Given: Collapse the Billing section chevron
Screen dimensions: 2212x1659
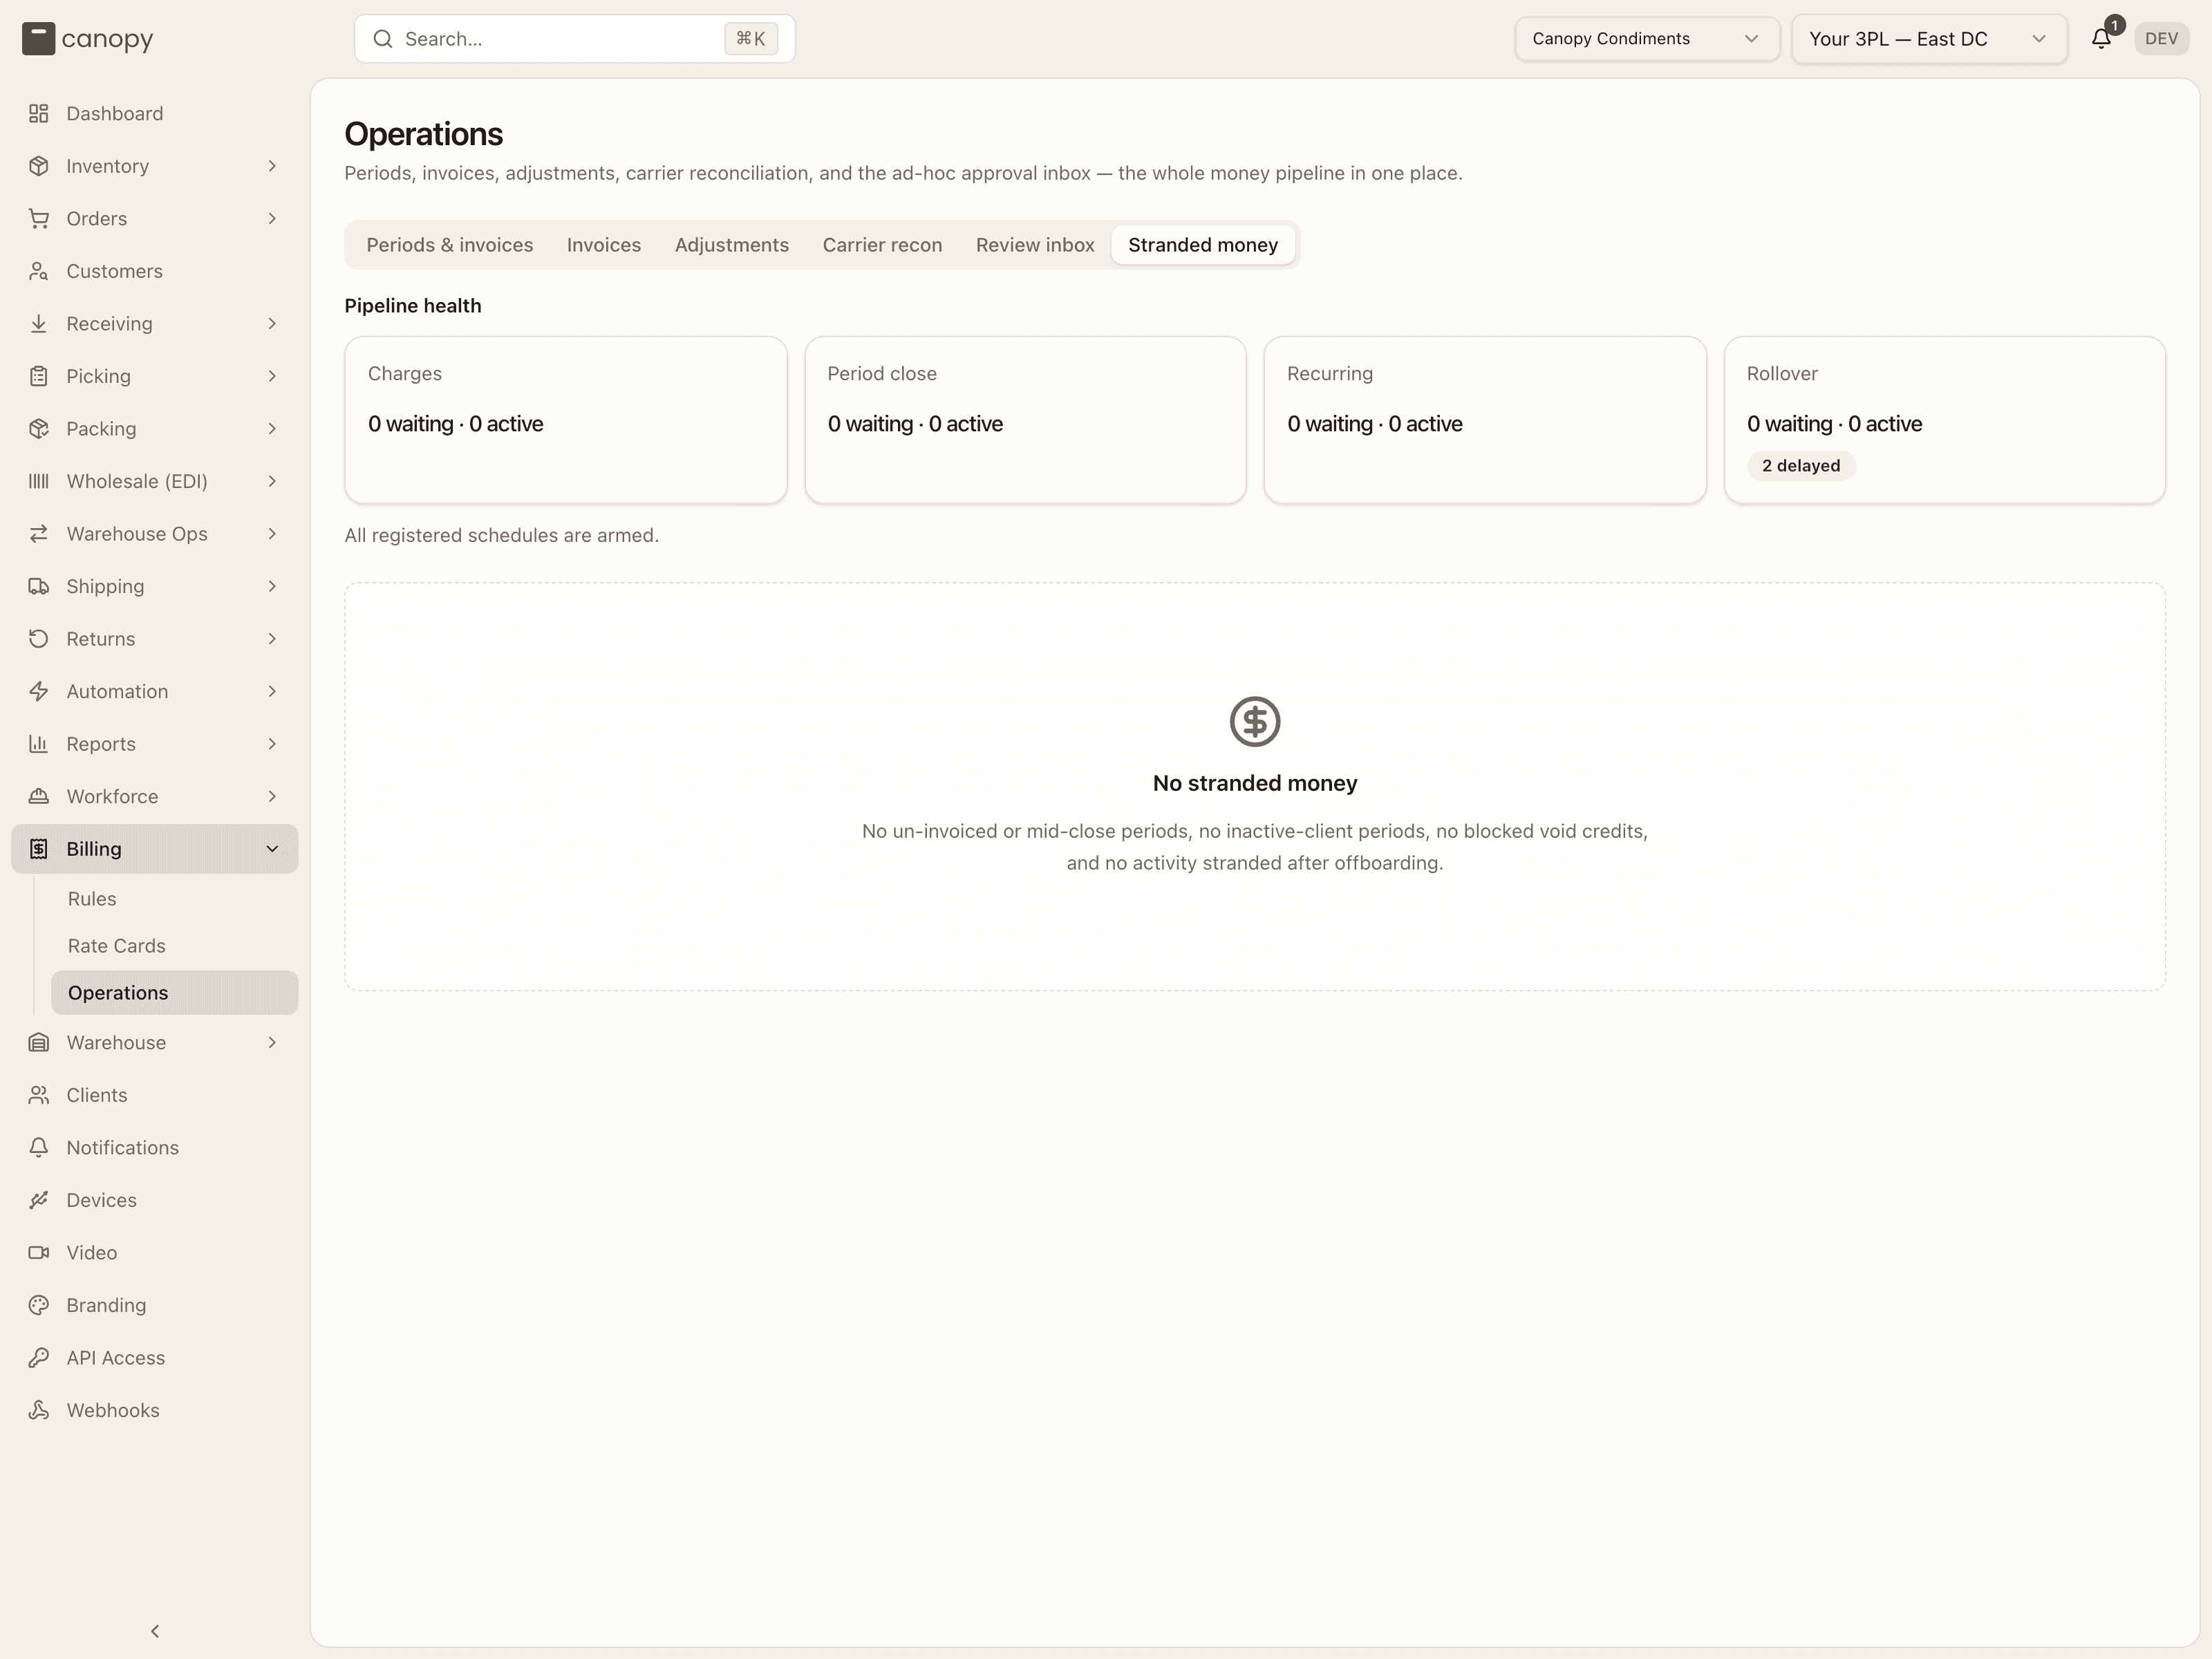Looking at the screenshot, I should [272, 849].
